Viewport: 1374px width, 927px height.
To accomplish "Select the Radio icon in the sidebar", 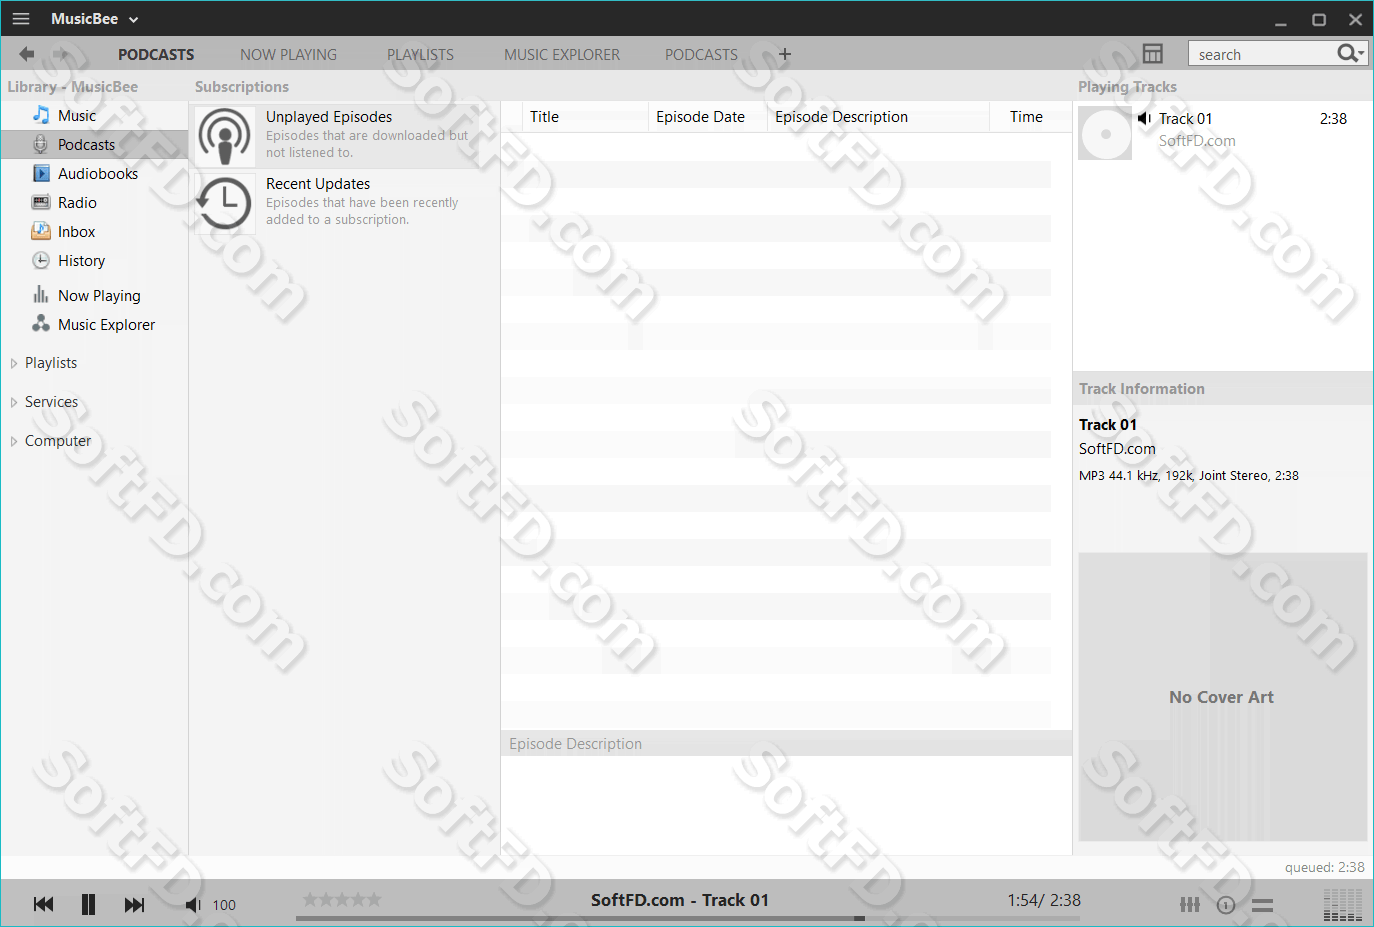I will 41,202.
